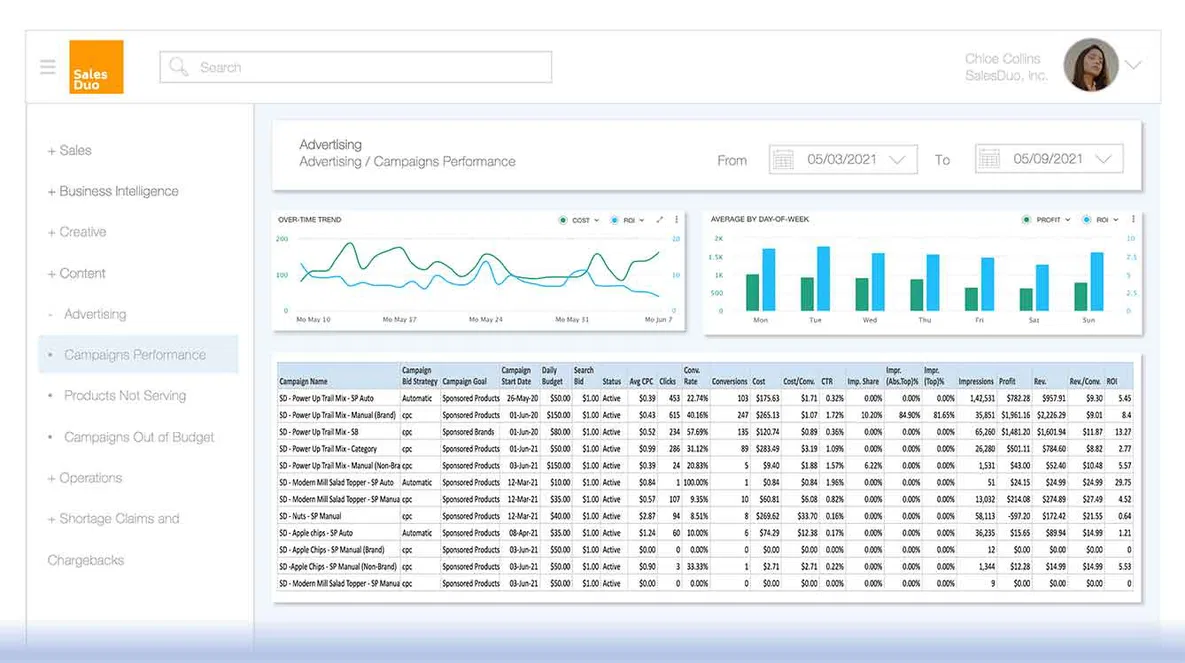Expand the Sales sidebar section
Image resolution: width=1185 pixels, height=663 pixels.
tap(70, 150)
